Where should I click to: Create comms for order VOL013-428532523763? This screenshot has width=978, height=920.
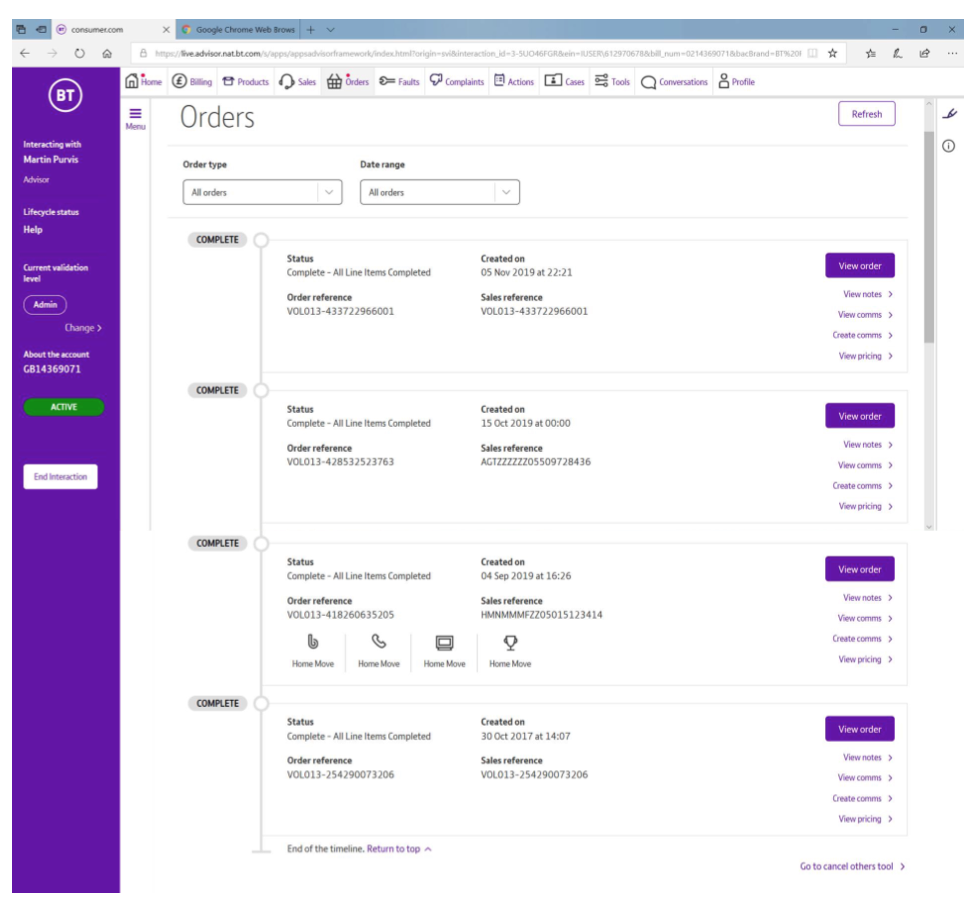pyautogui.click(x=863, y=485)
